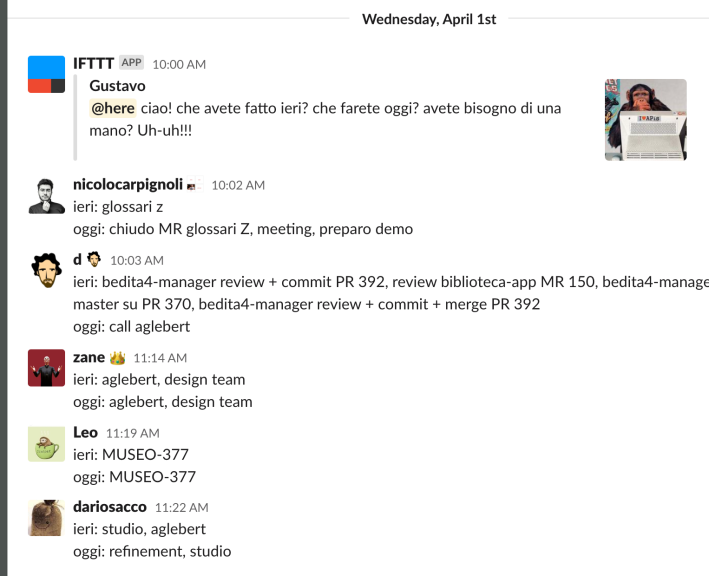Click the @here mention in Gustavo's message
Viewport: 709px width, 576px height.
tap(113, 107)
